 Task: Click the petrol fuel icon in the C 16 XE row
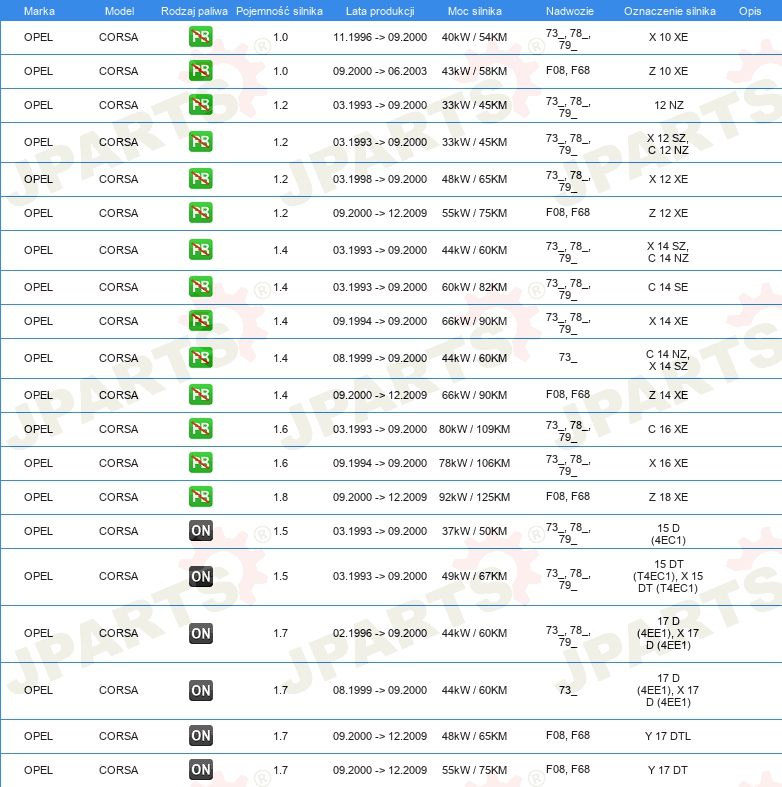point(200,429)
